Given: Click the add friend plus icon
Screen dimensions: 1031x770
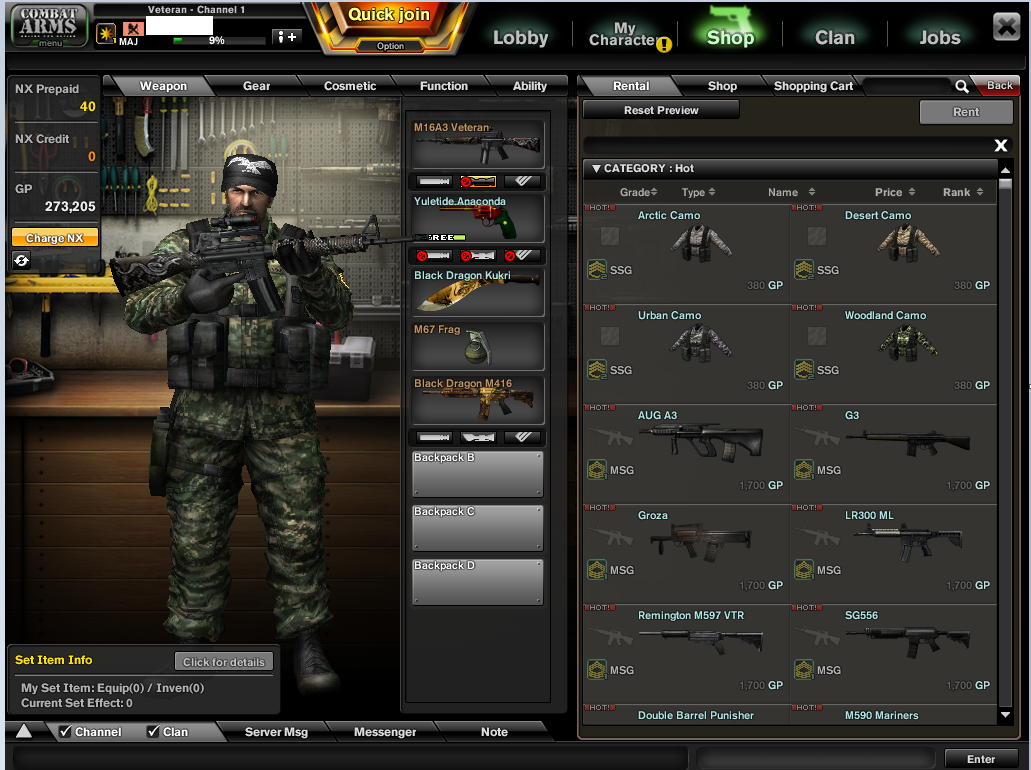Looking at the screenshot, I should coord(287,37).
